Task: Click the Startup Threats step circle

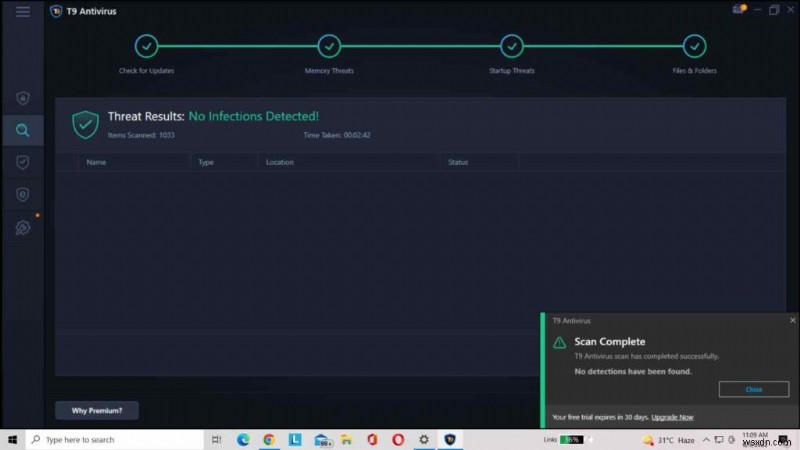Action: (511, 46)
